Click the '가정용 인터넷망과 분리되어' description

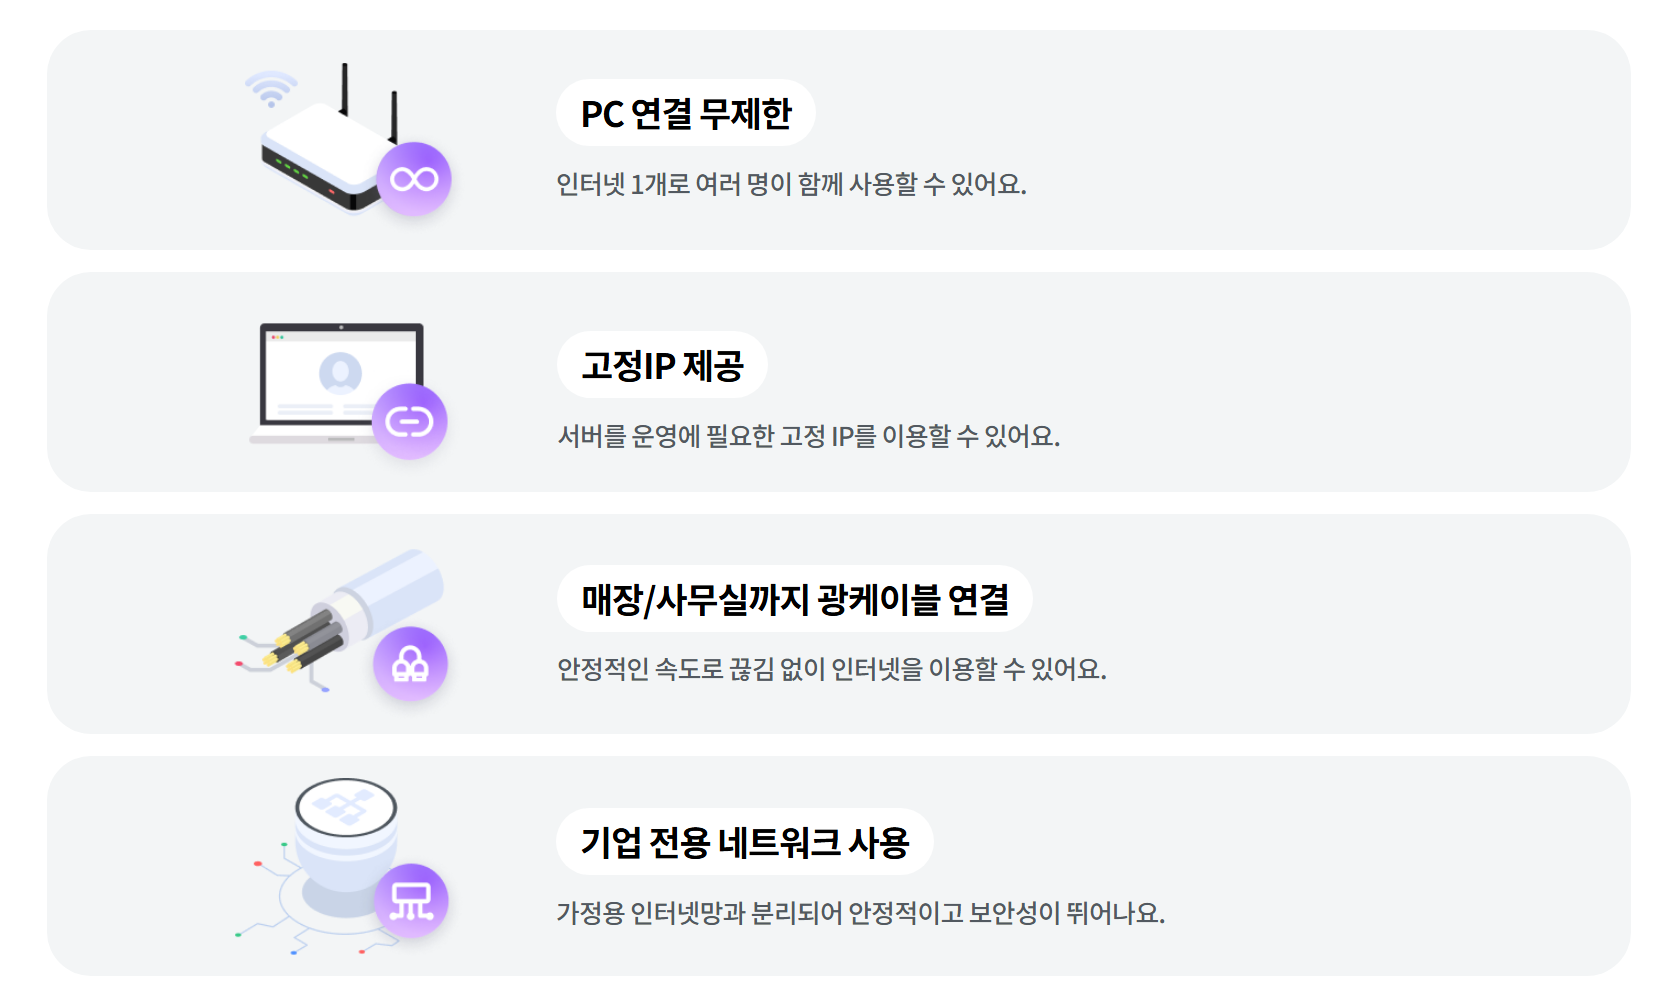861,913
